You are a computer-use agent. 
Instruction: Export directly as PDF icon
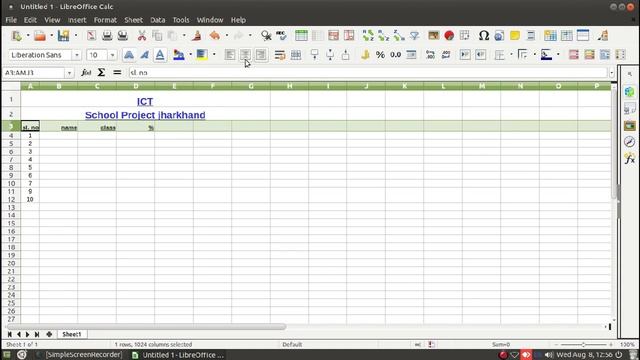91,36
